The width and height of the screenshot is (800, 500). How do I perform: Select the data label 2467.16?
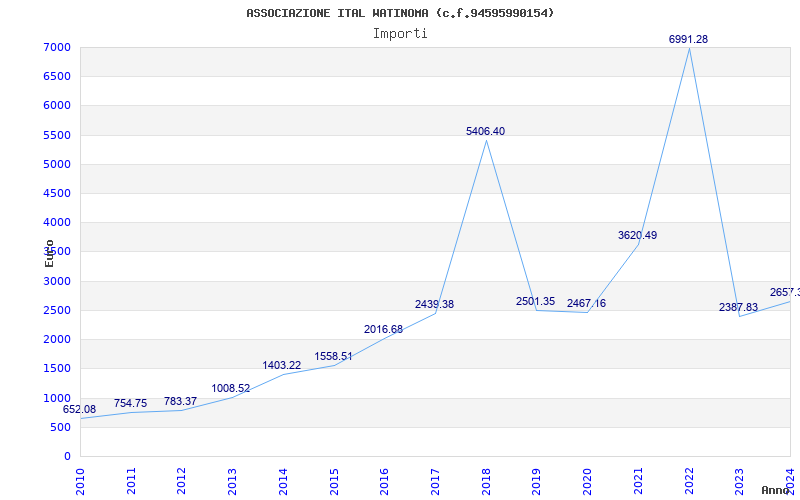[x=586, y=304]
